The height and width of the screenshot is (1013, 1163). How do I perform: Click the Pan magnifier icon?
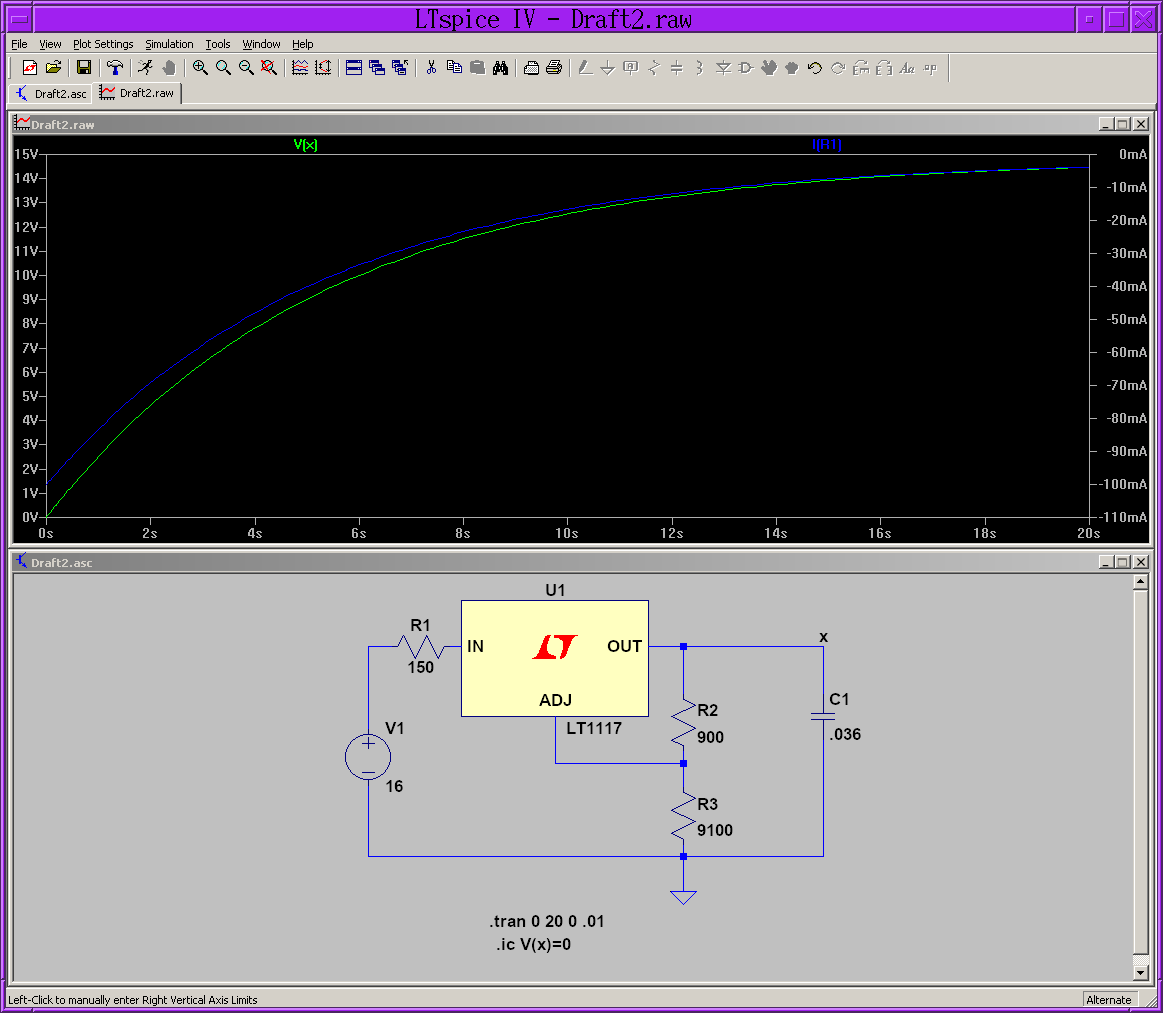click(223, 68)
